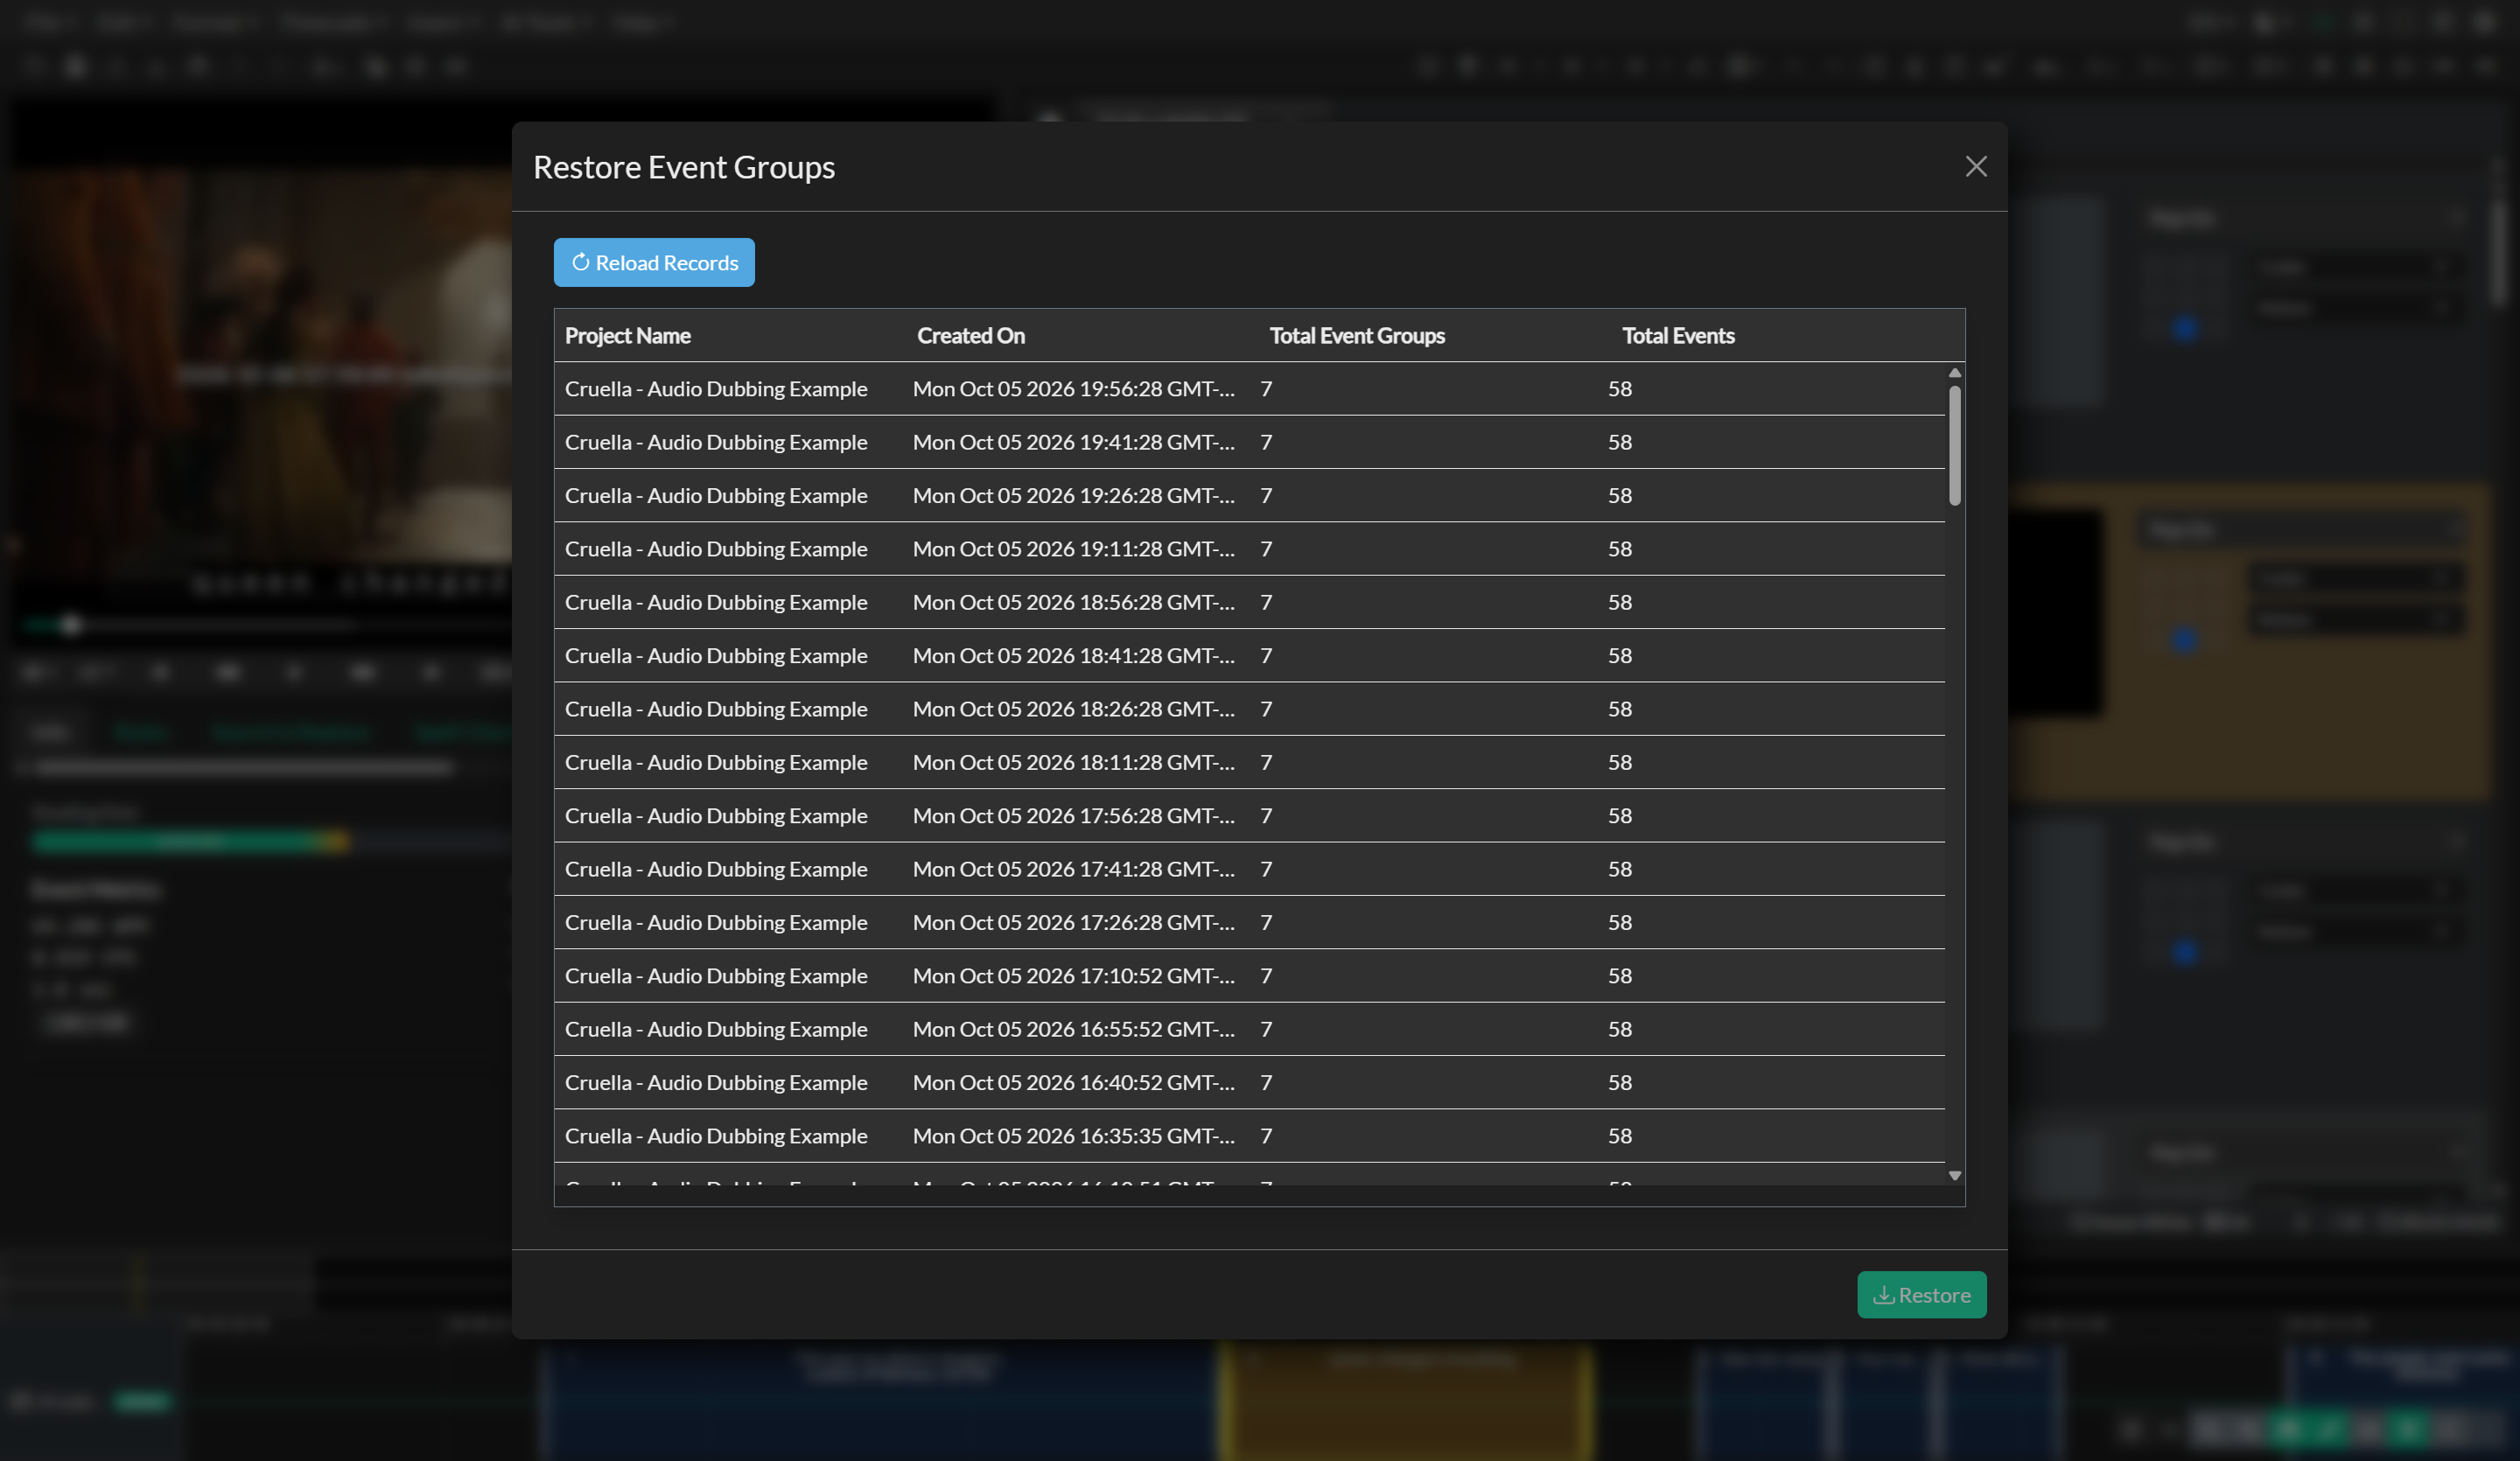Click the records table scrollbar thumb
The image size is (2520, 1461).
tap(1954, 445)
